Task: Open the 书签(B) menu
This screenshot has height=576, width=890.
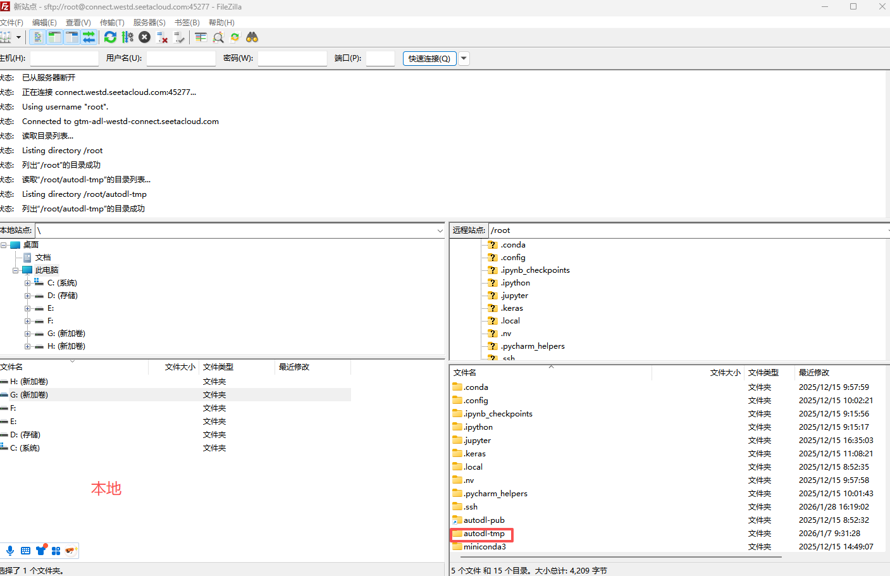Action: (187, 23)
